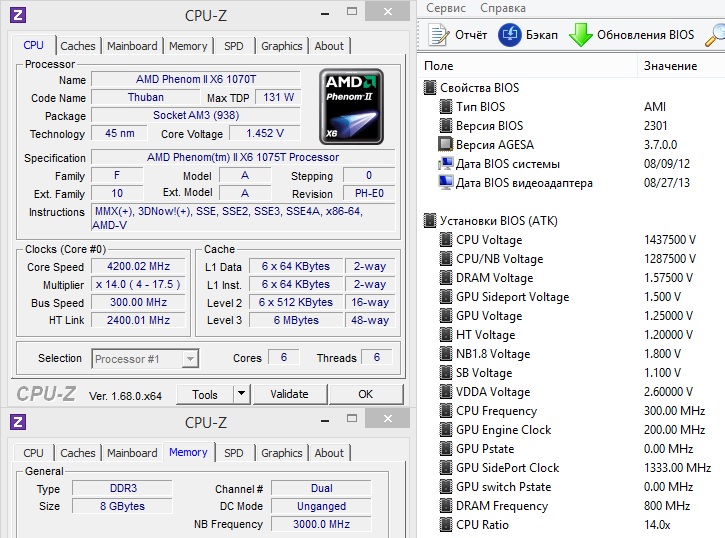
Task: Select the Свойства BIOS chip icon
Action: tap(430, 87)
